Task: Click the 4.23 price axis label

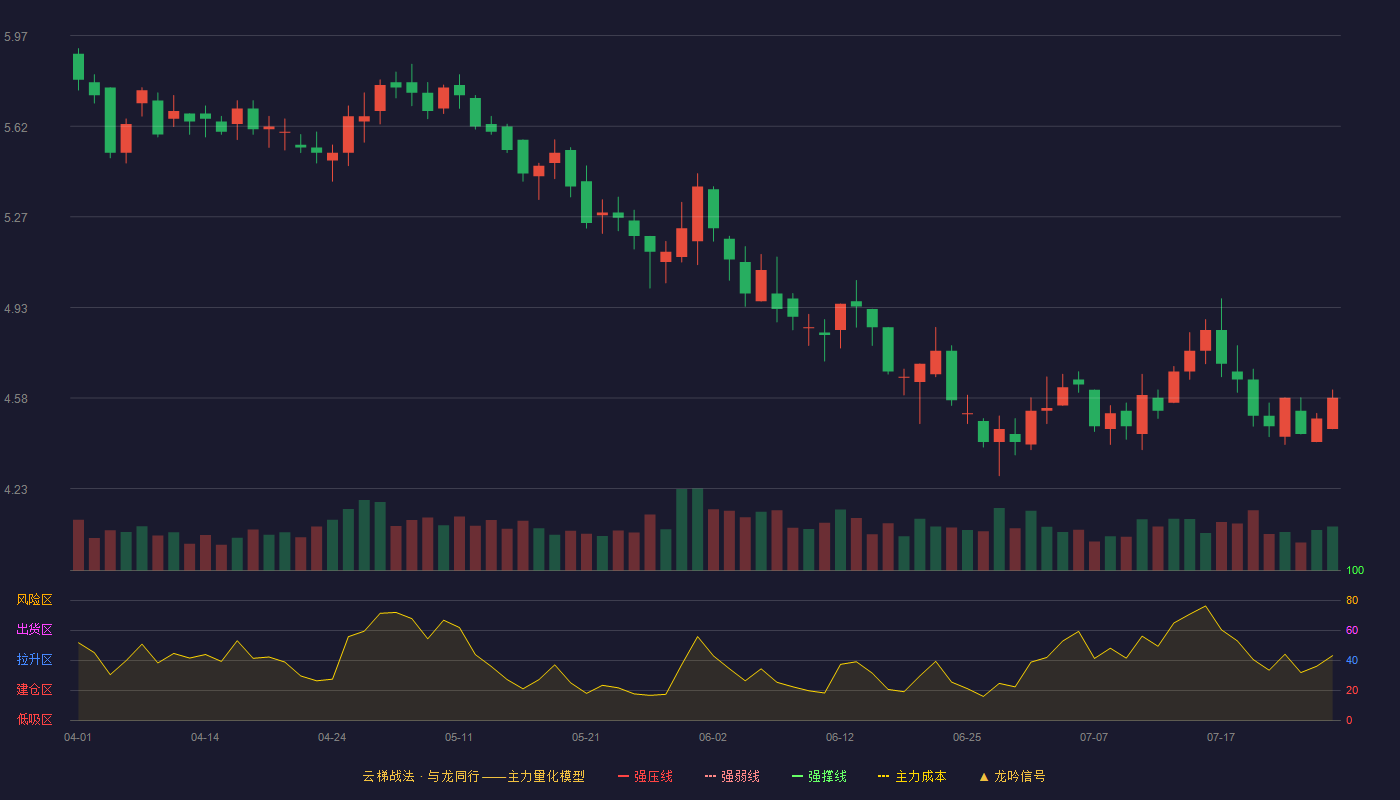Action: click(16, 490)
